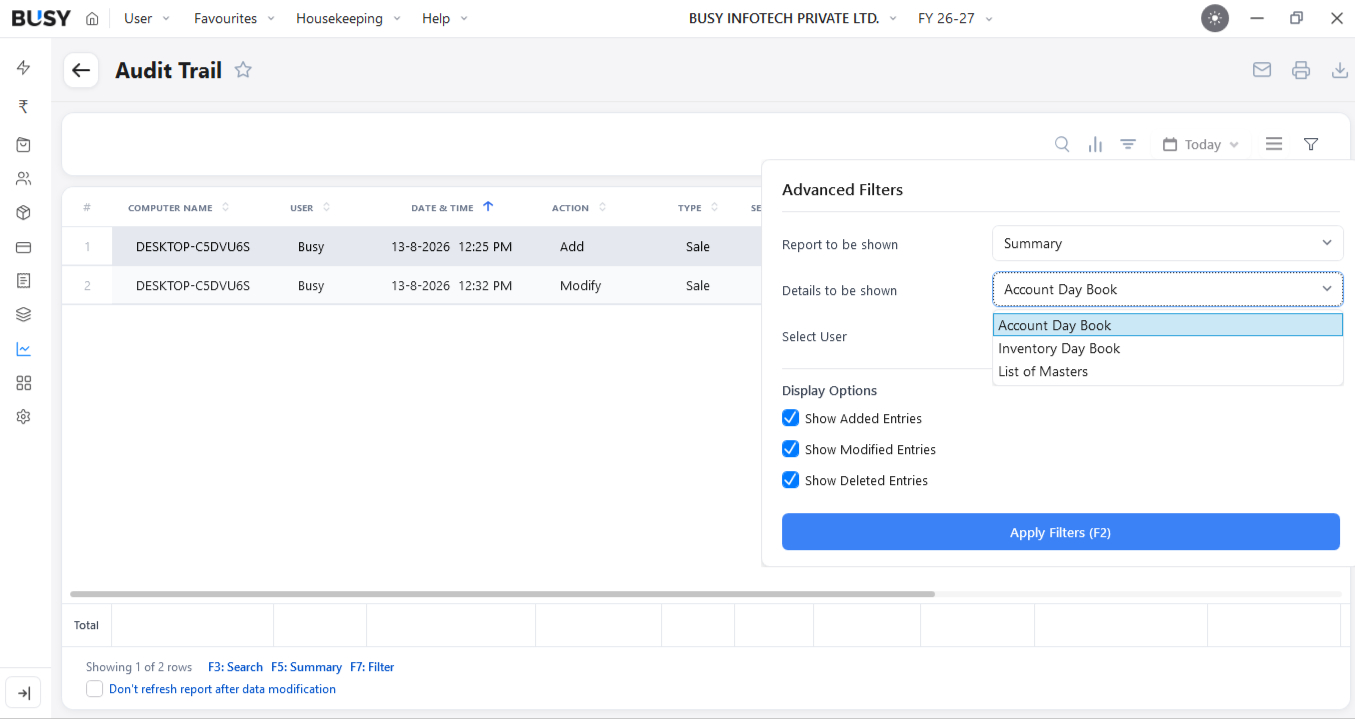Sort by the Computer Name column
This screenshot has width=1355, height=719.
(179, 208)
